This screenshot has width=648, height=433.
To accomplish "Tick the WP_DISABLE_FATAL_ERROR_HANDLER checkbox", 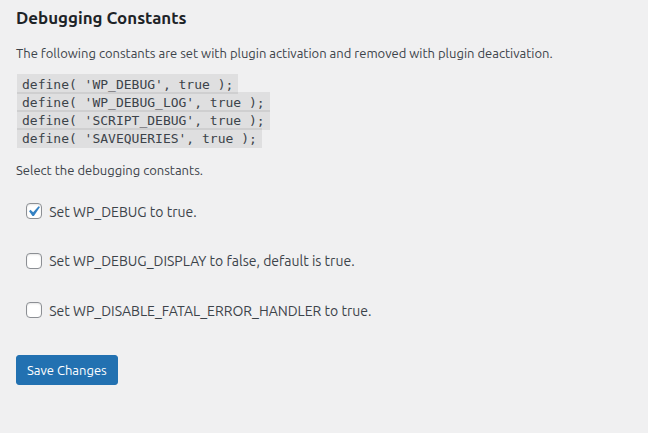I will (34, 311).
